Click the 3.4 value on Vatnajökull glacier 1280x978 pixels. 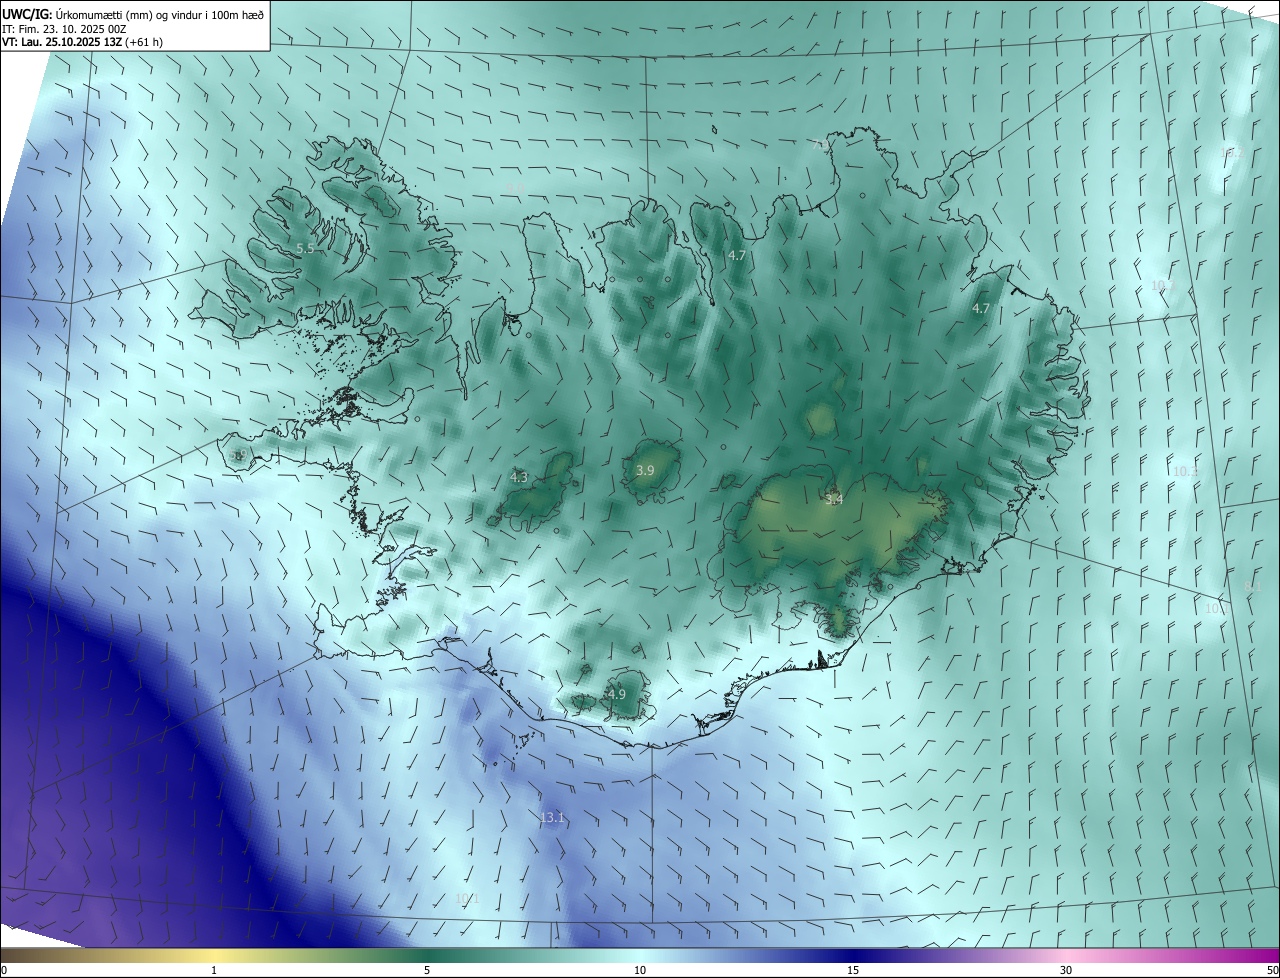(834, 499)
